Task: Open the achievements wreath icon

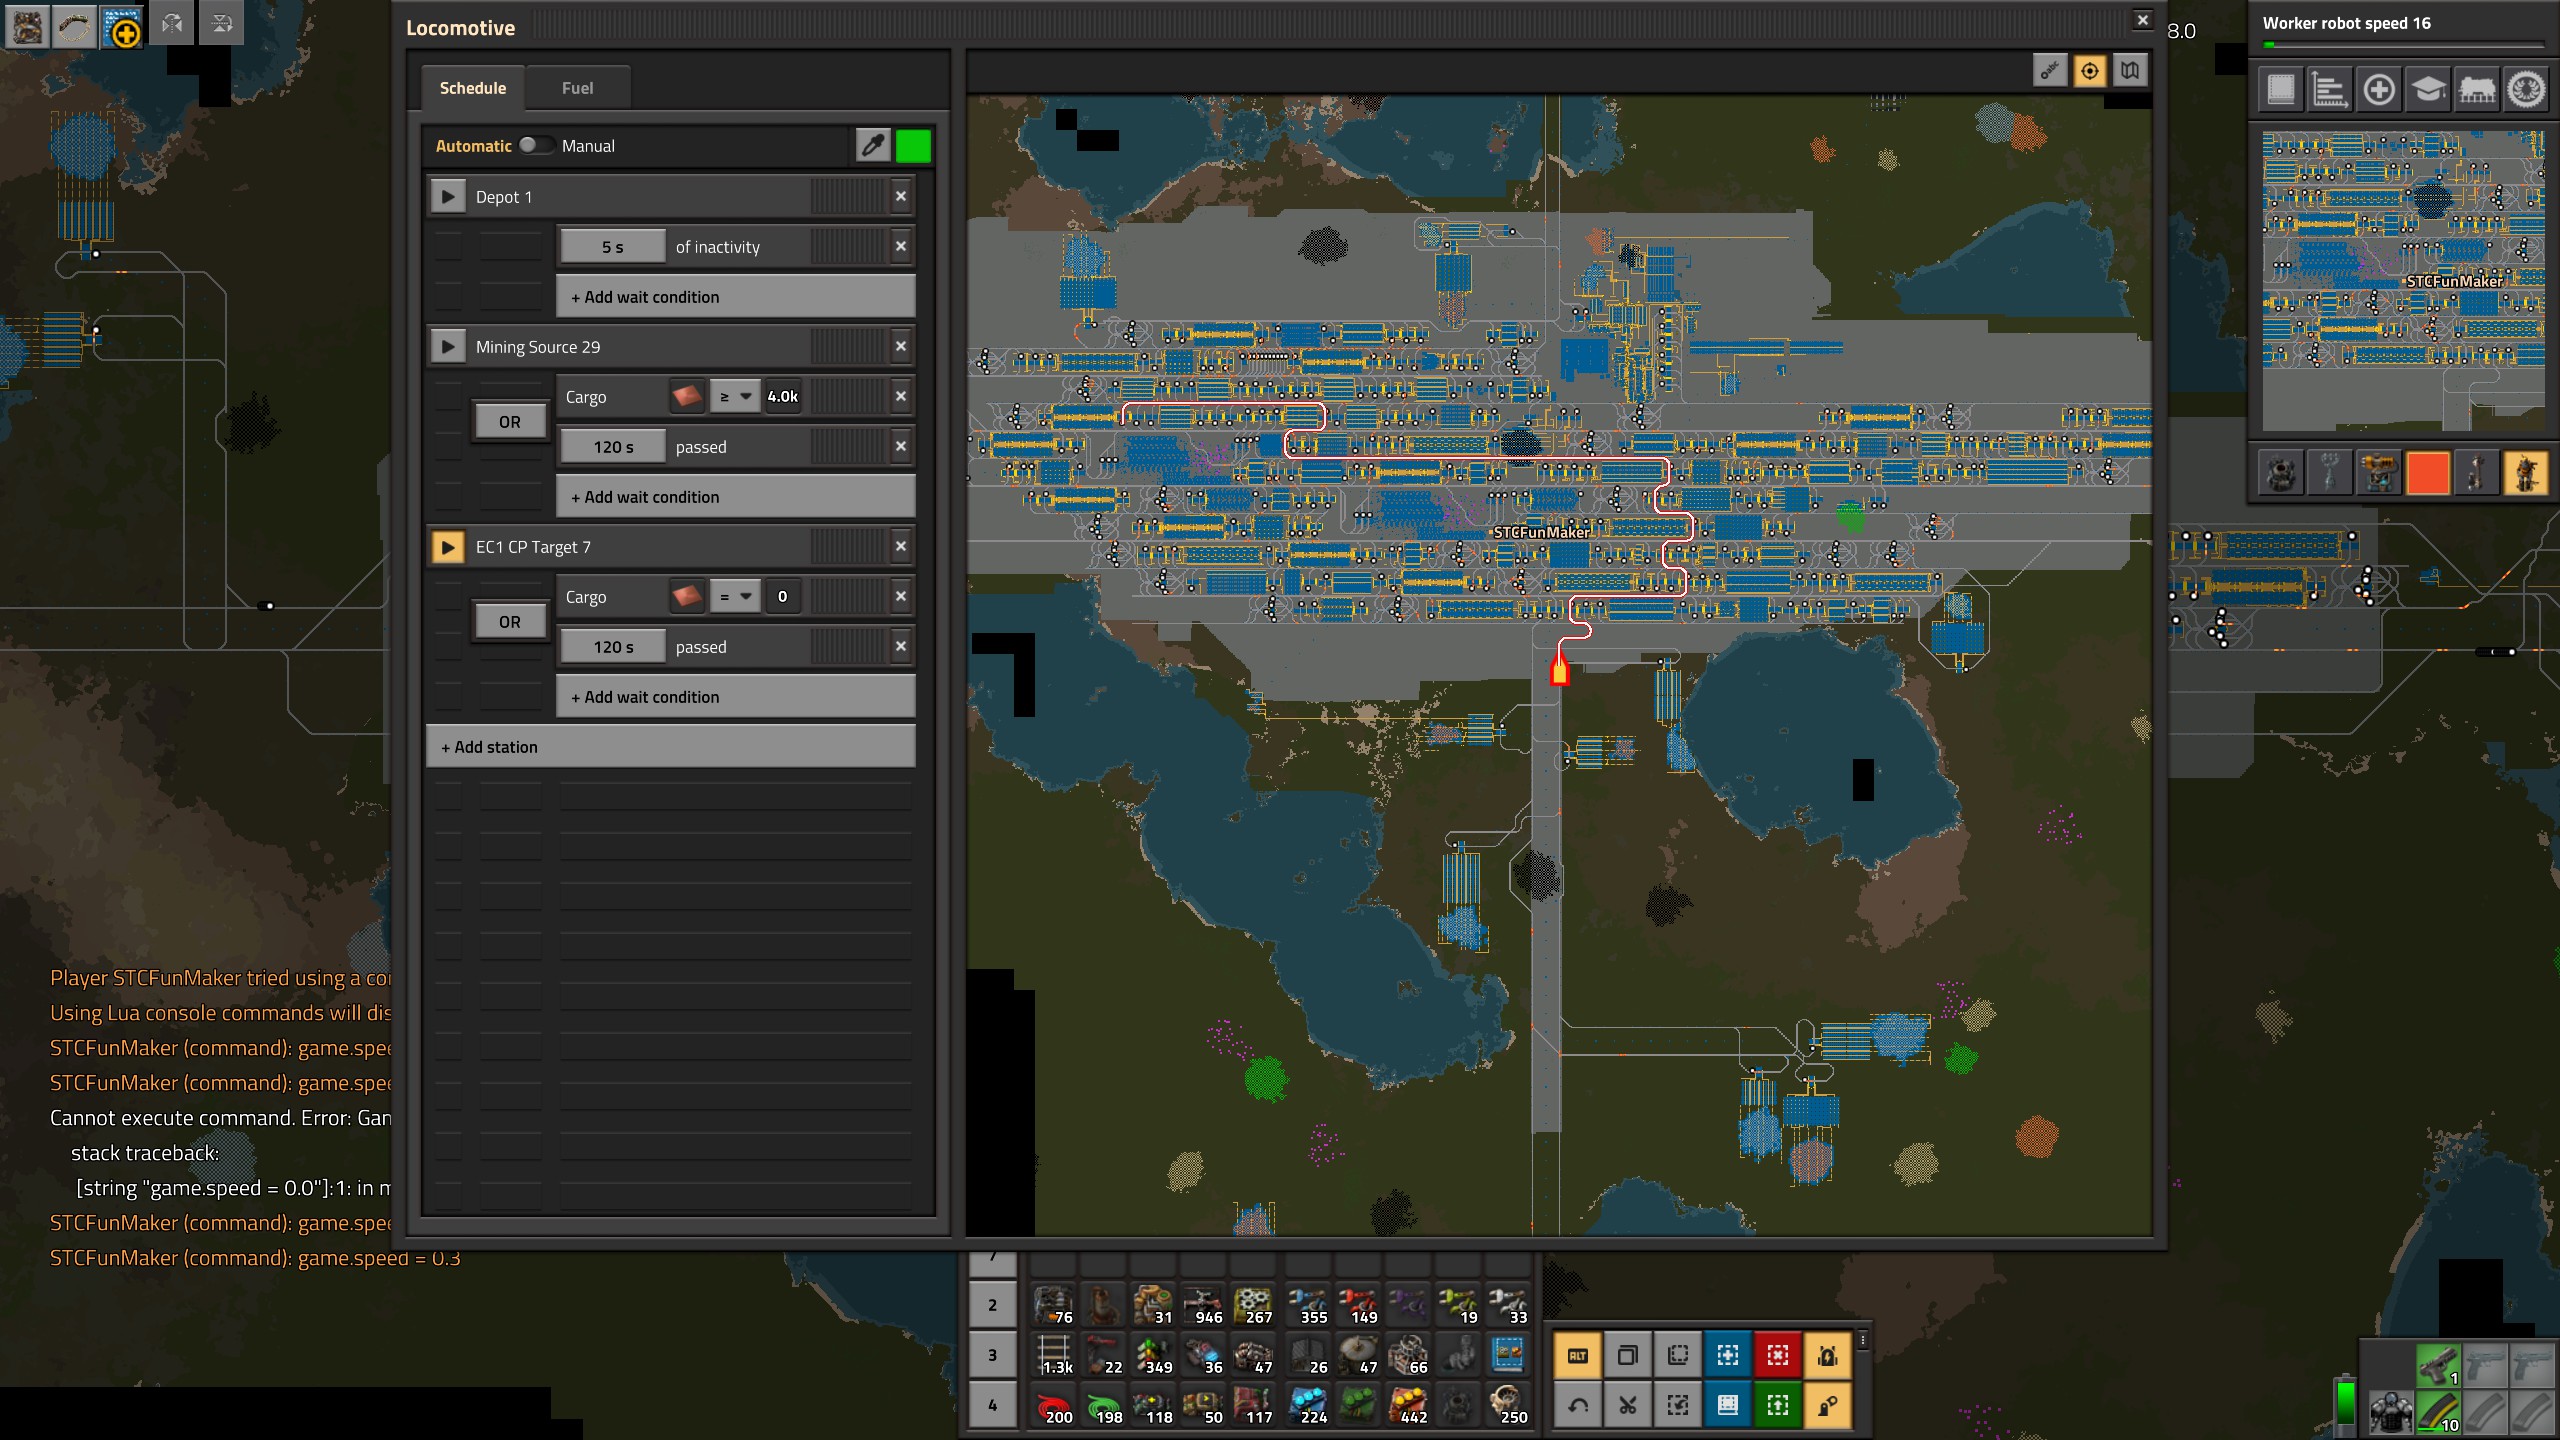Action: [2526, 90]
